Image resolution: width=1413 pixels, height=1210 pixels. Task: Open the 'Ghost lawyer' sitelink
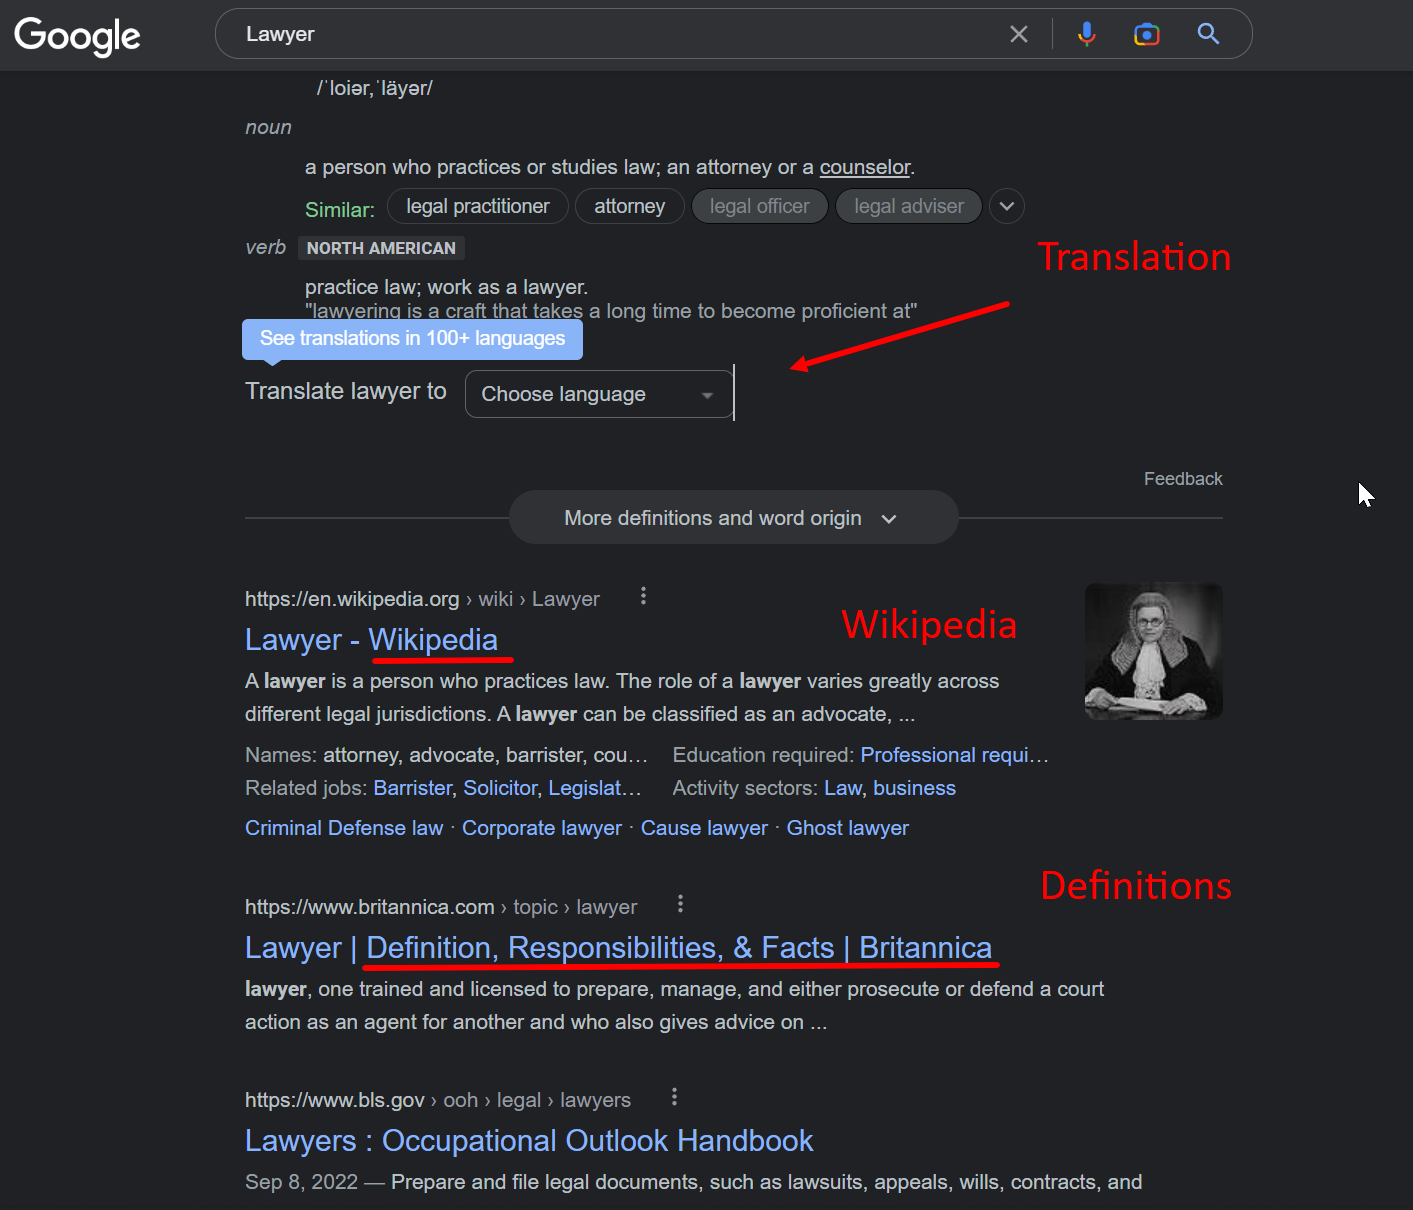[848, 828]
